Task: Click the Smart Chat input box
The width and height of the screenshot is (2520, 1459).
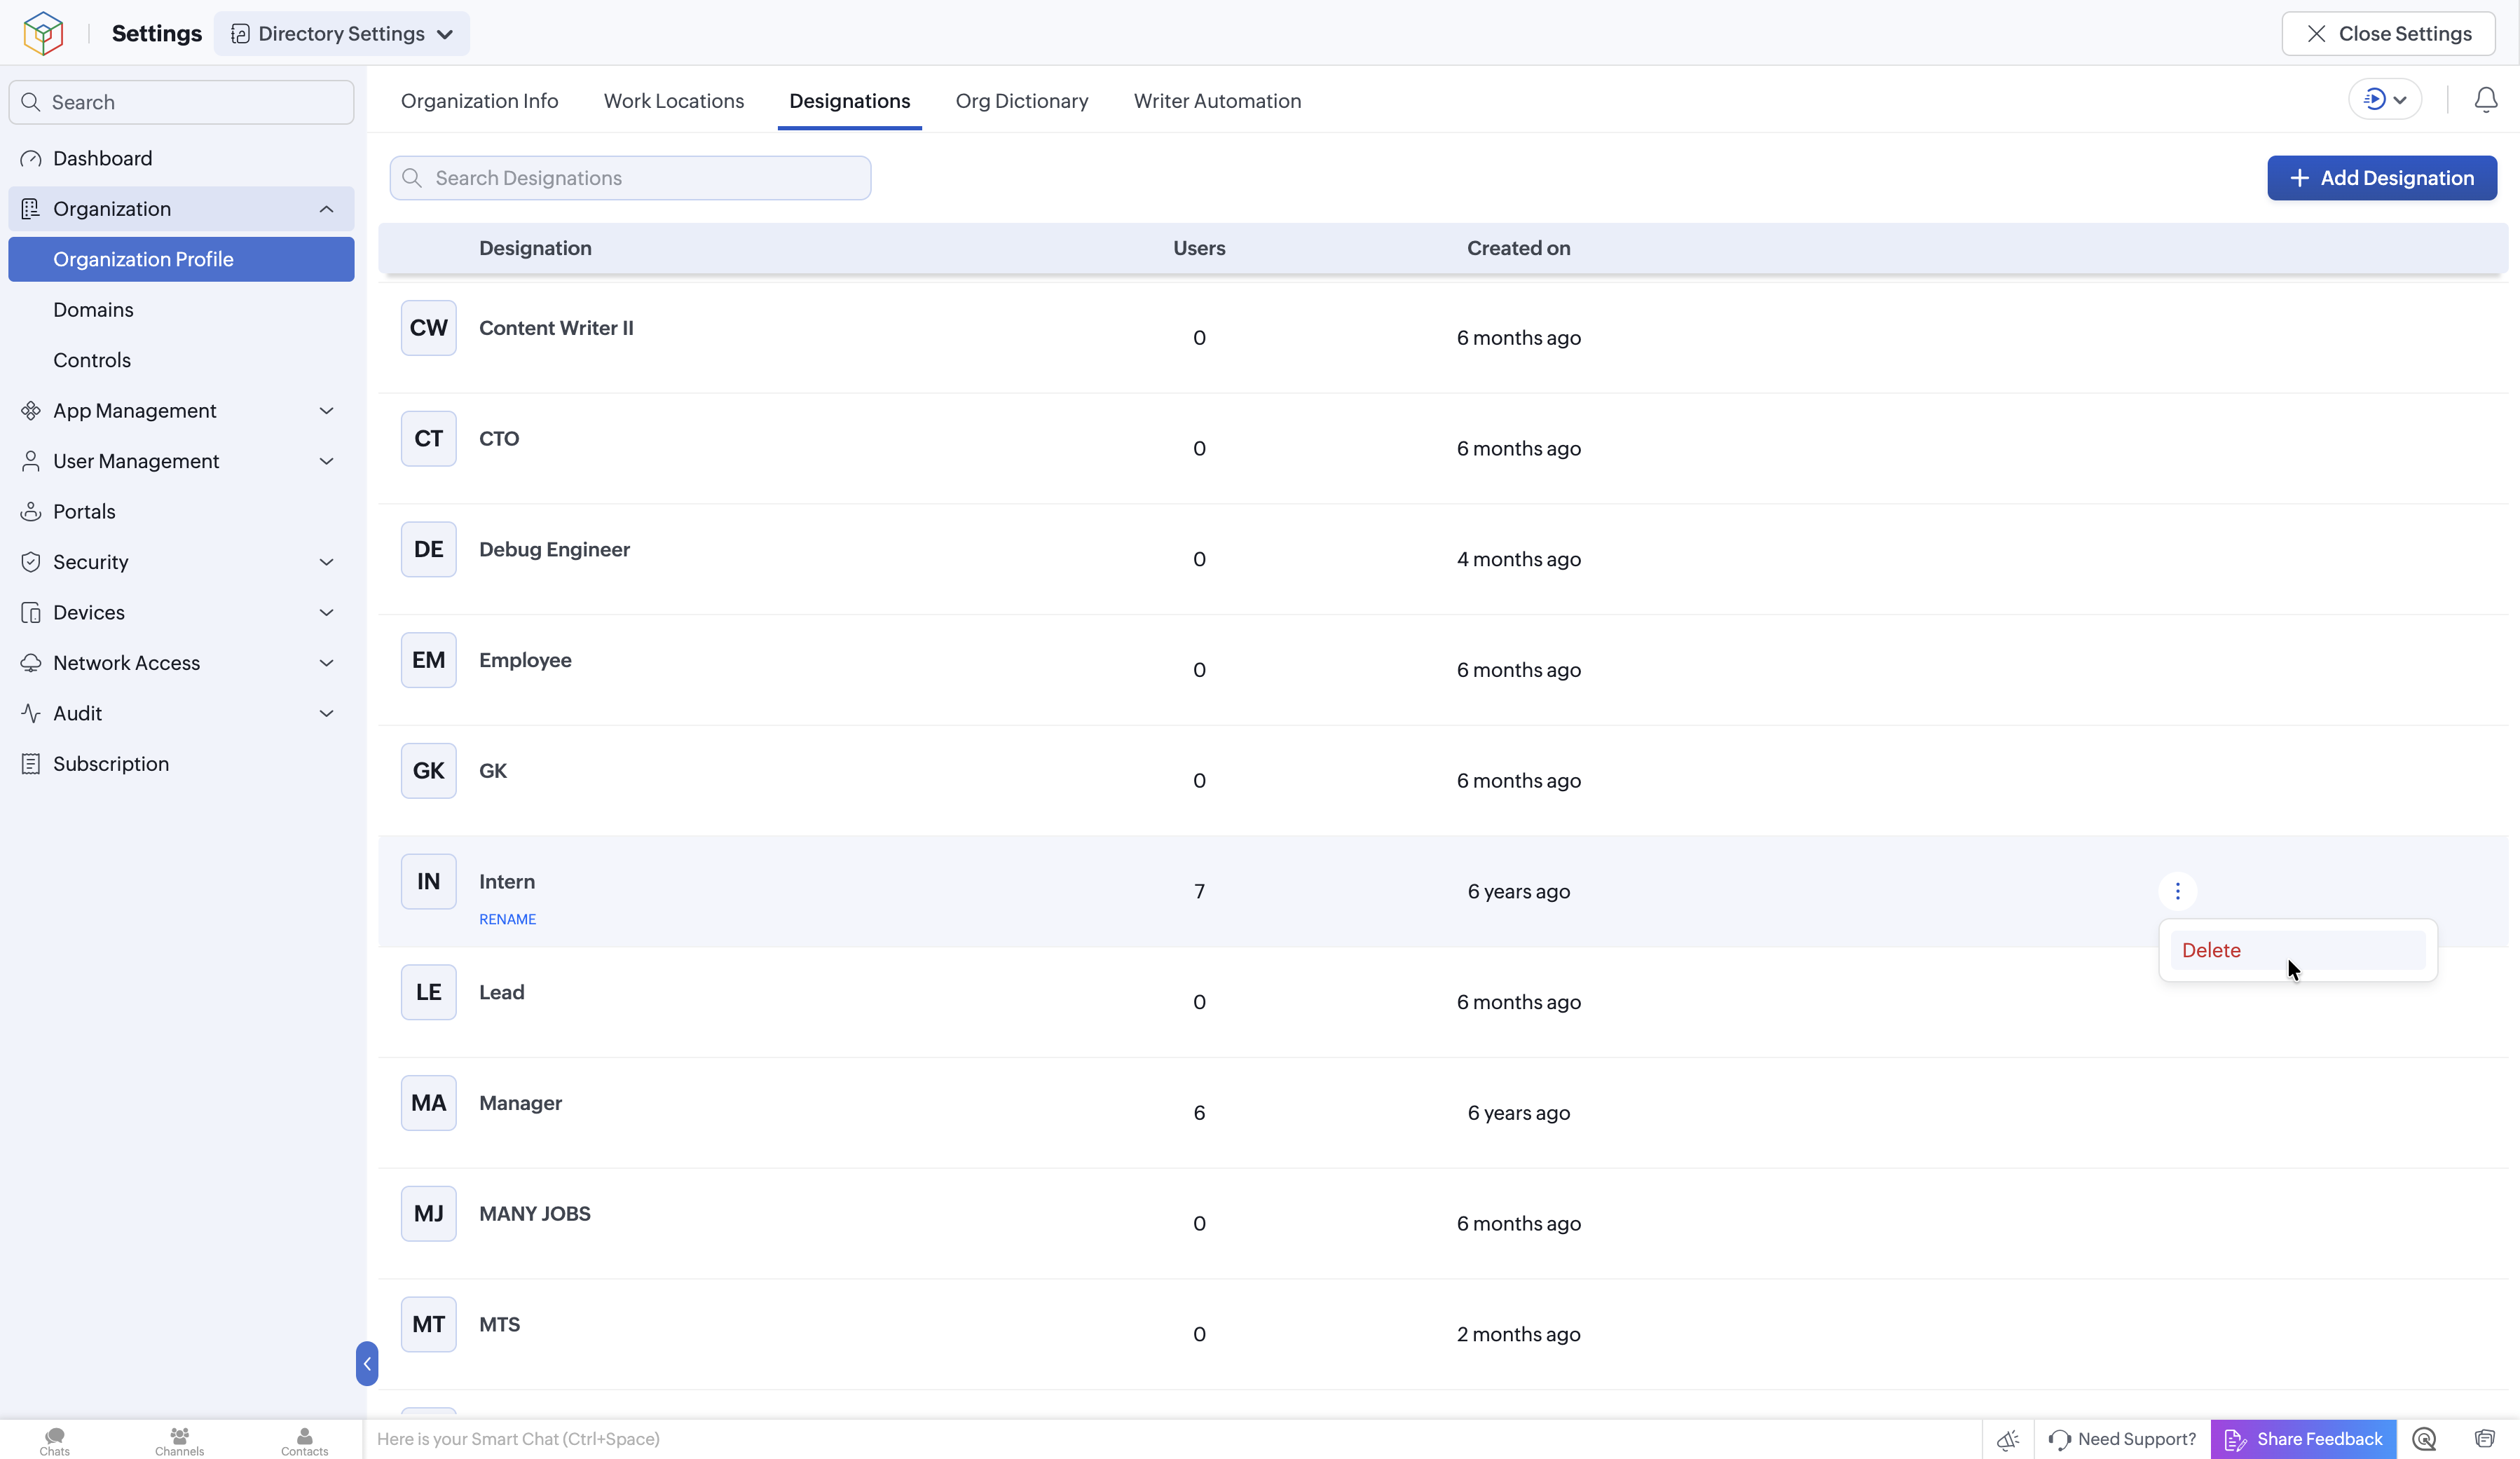Action: click(1172, 1439)
